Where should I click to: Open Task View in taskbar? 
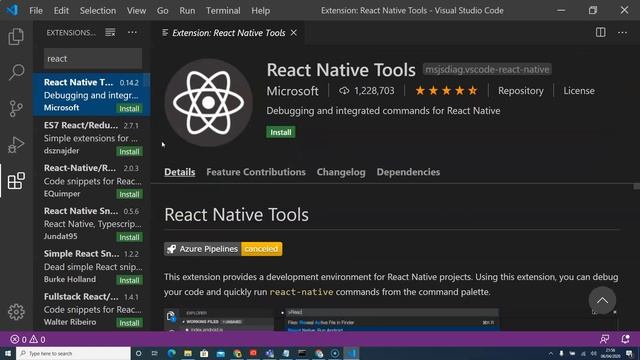pos(155,353)
